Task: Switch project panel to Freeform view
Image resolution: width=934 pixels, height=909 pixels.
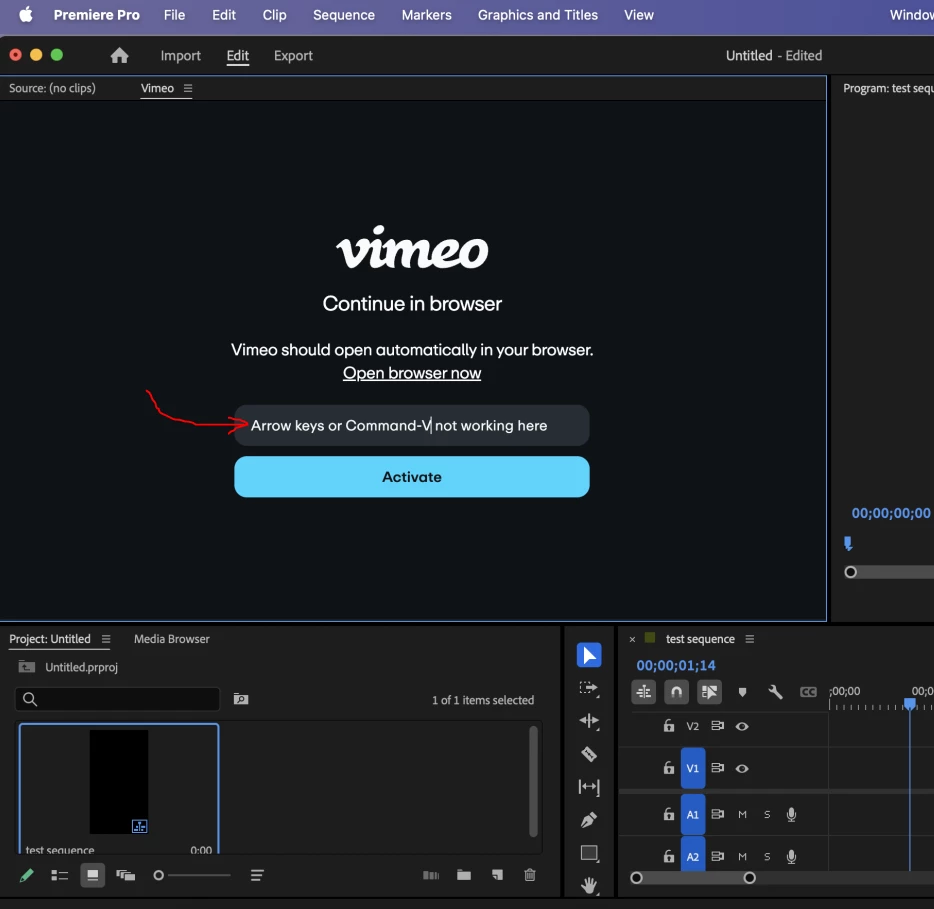Action: (125, 875)
